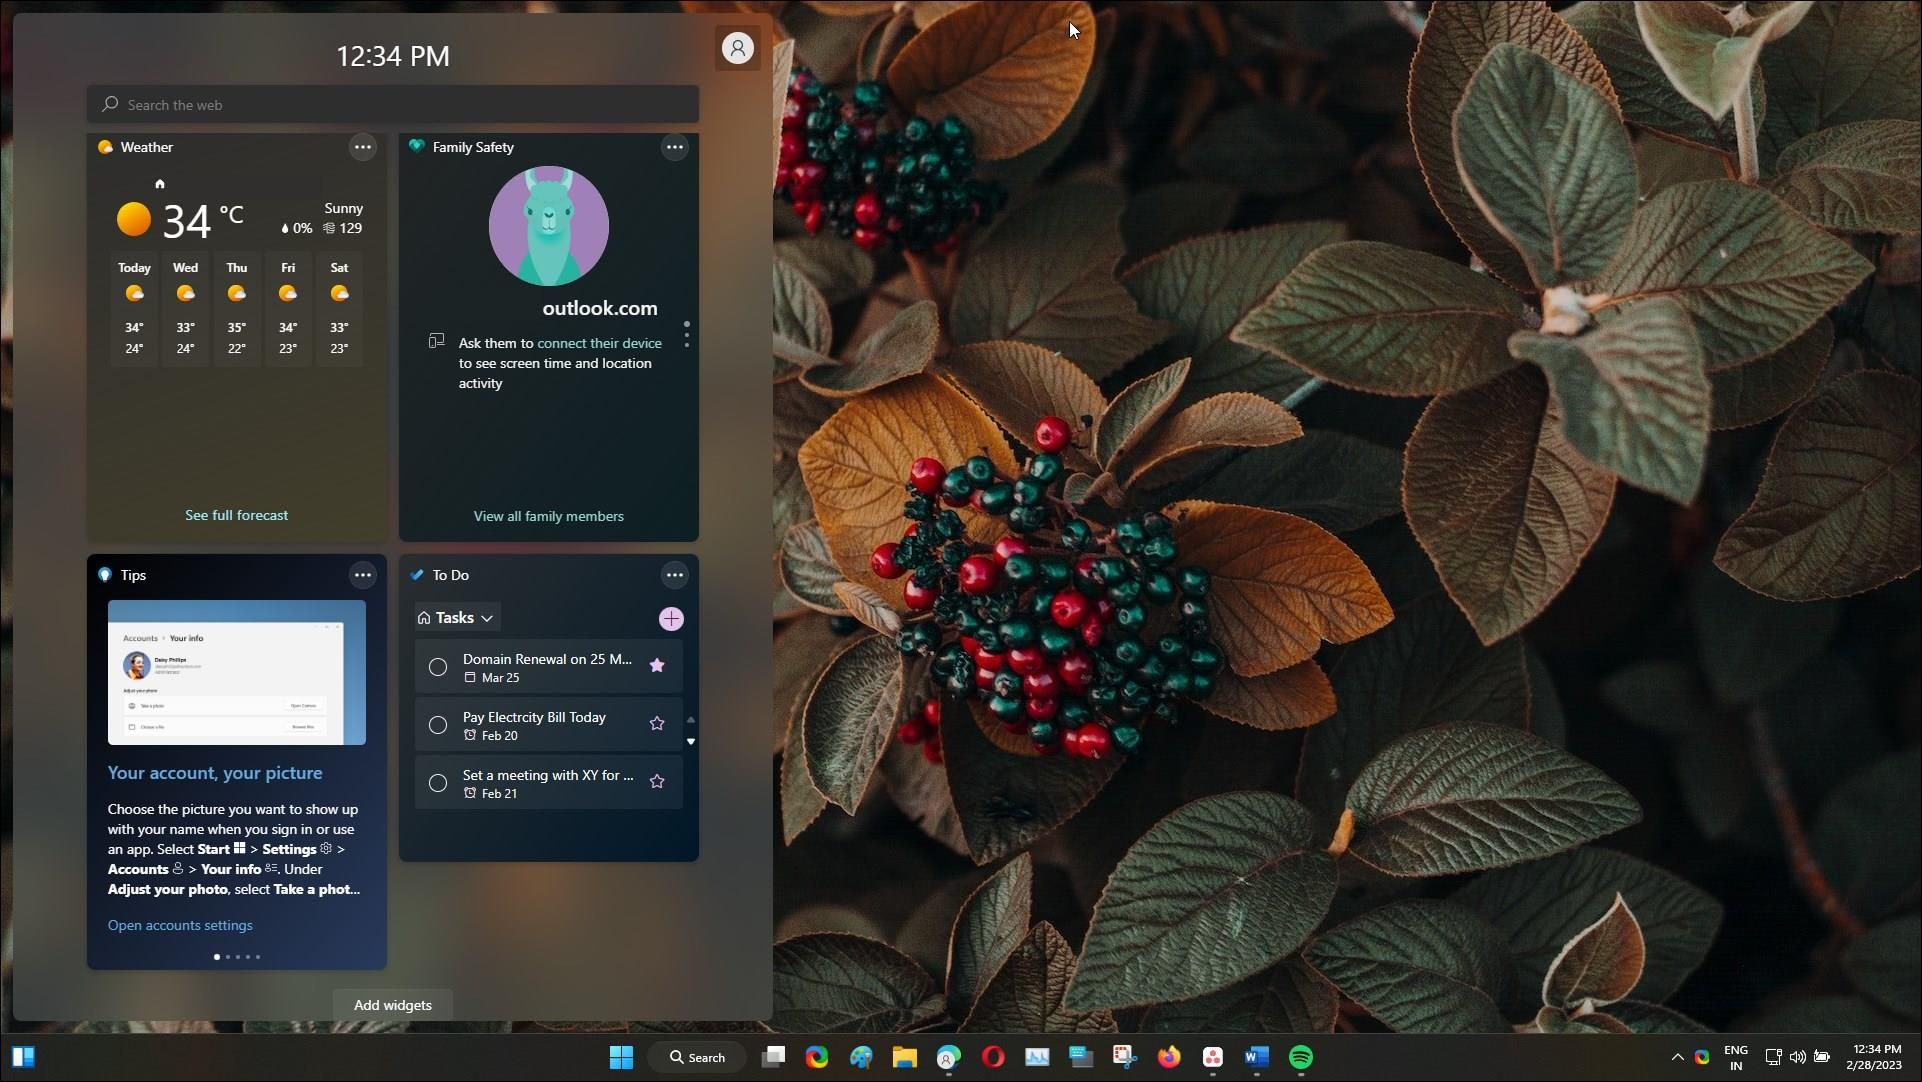
Task: Add a new task using the plus icon
Action: (671, 618)
